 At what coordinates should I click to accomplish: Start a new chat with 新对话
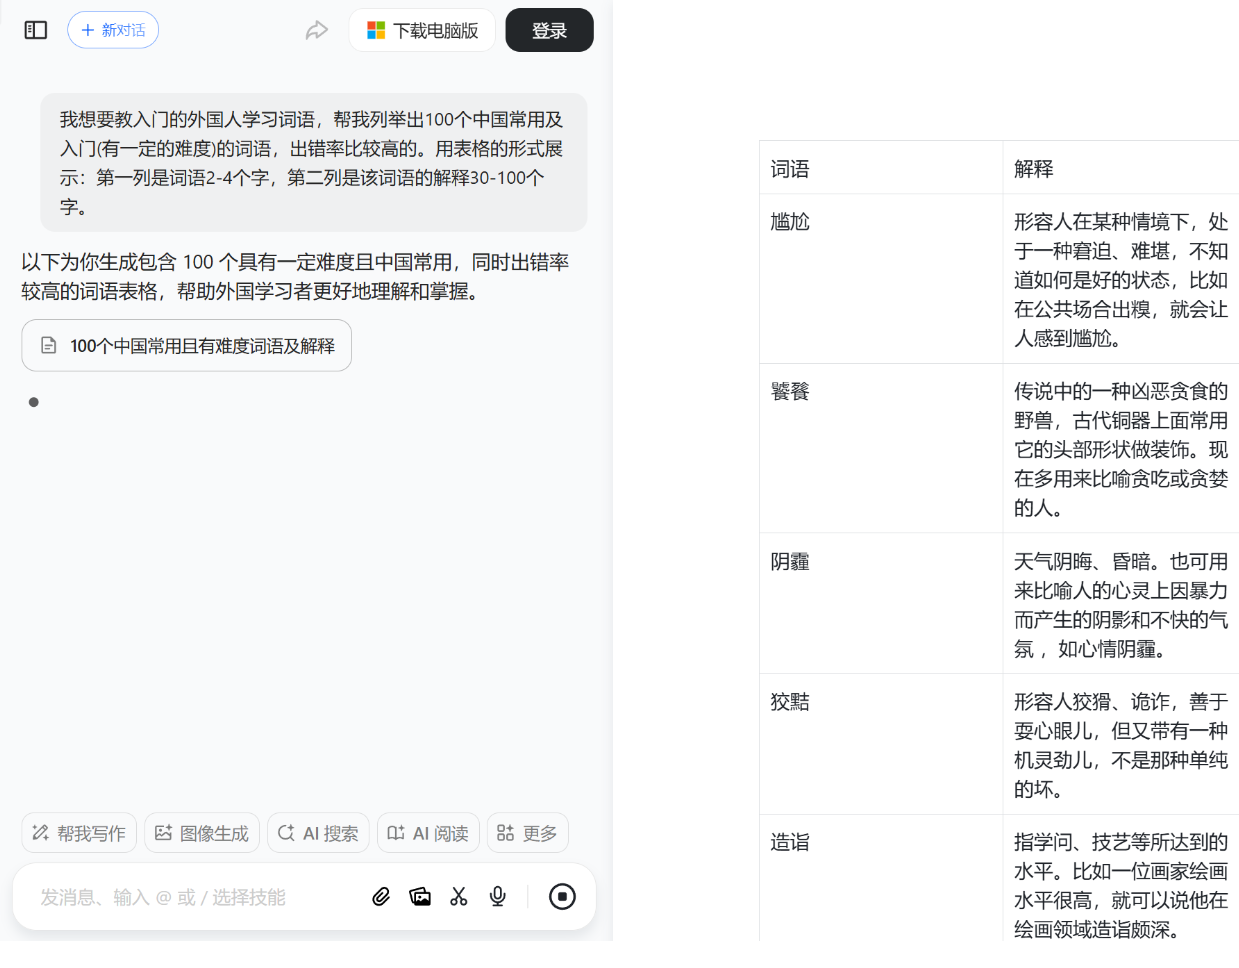[113, 30]
